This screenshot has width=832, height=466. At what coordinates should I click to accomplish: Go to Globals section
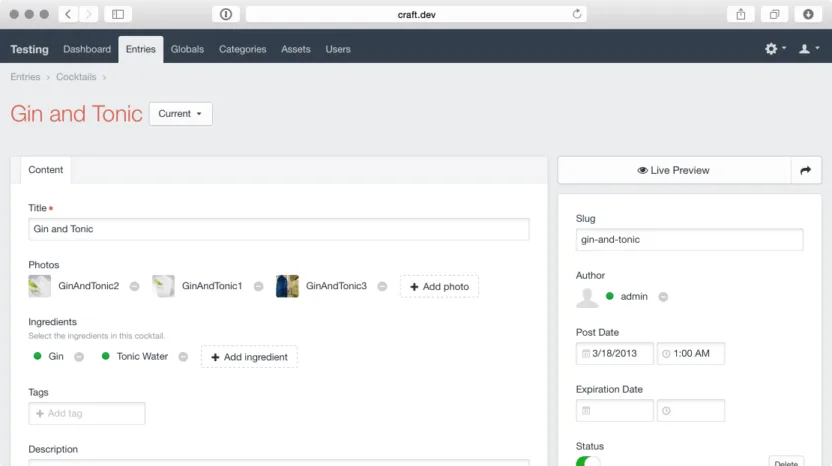point(187,49)
